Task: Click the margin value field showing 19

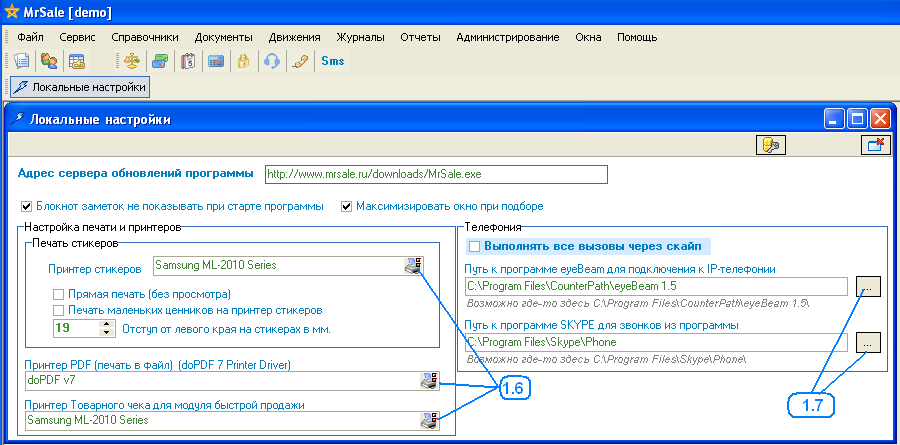Action: [x=76, y=328]
